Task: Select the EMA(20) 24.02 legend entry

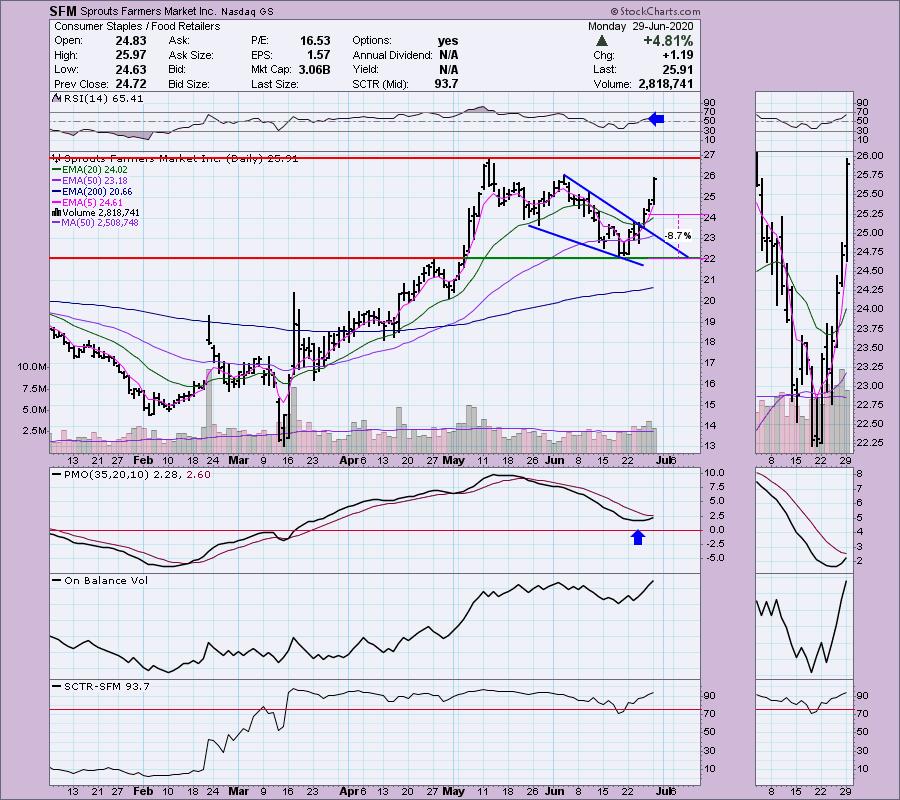Action: pyautogui.click(x=90, y=170)
